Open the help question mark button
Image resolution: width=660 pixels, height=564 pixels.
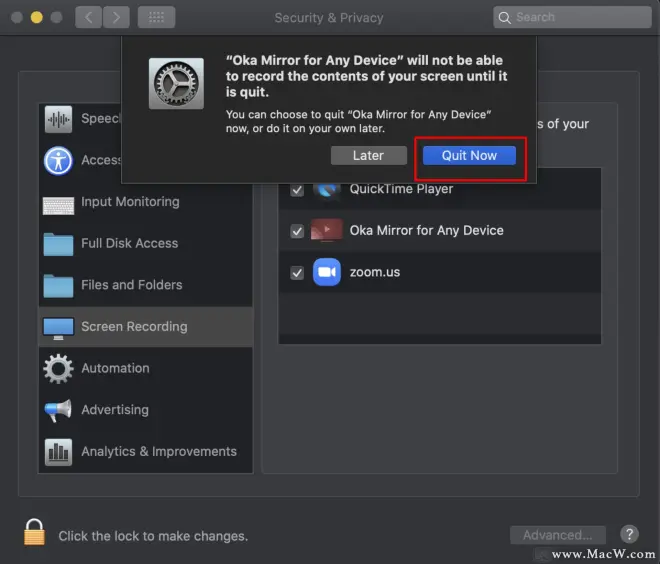(629, 535)
